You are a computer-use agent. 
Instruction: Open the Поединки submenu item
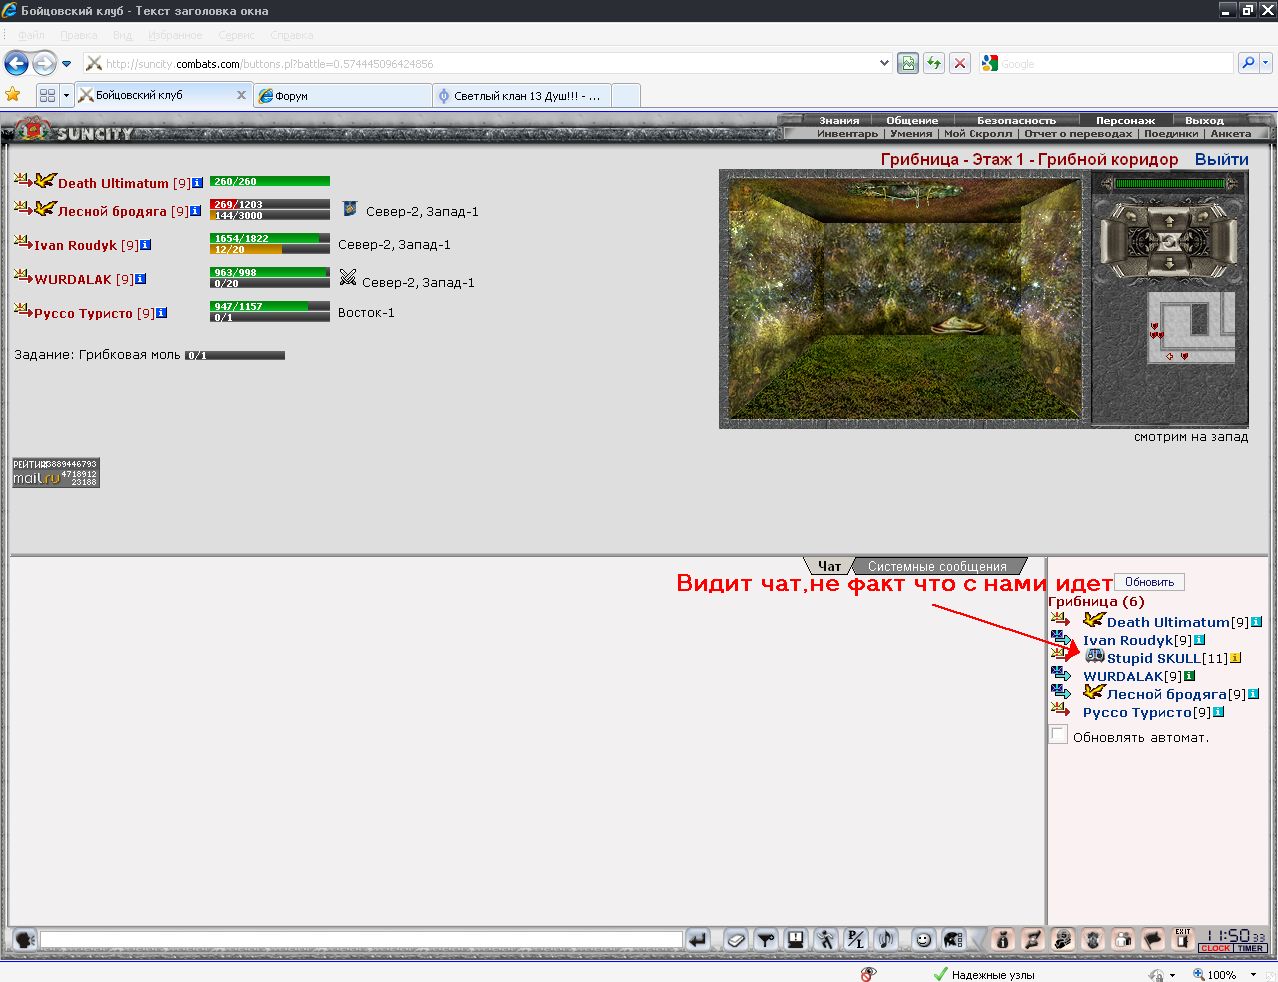pos(1171,133)
